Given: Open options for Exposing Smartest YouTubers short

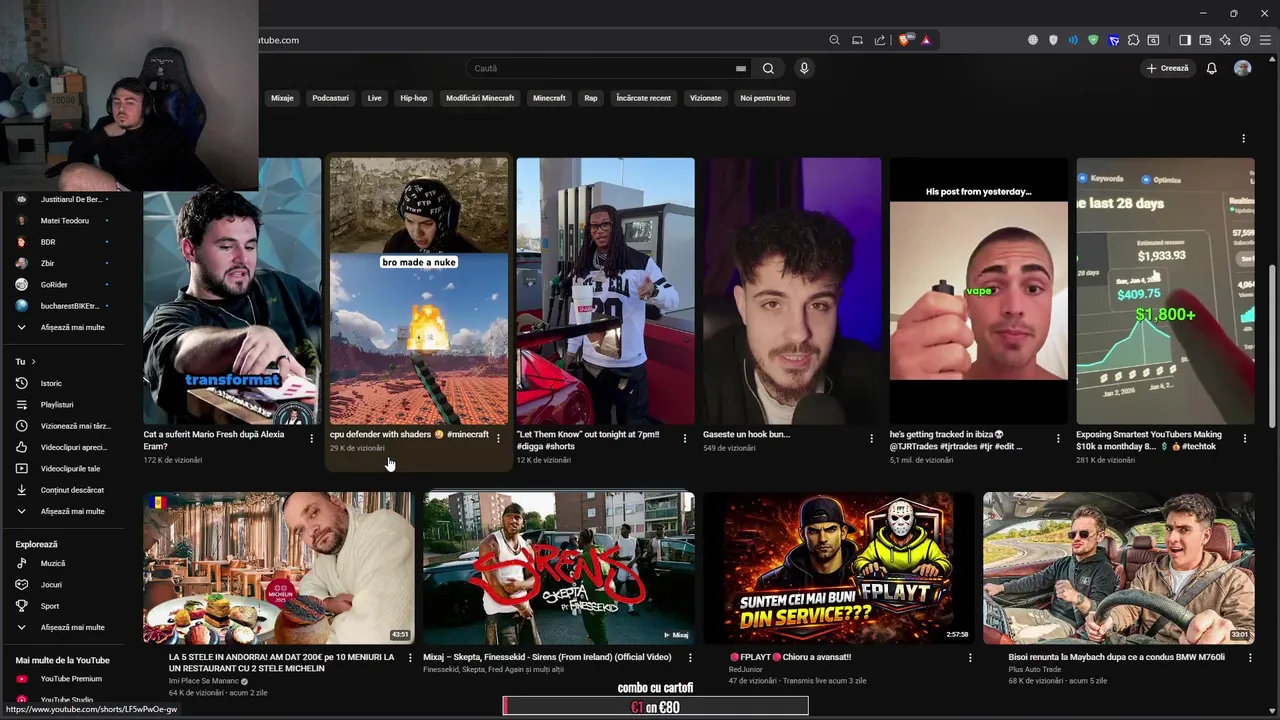Looking at the screenshot, I should click(1245, 439).
